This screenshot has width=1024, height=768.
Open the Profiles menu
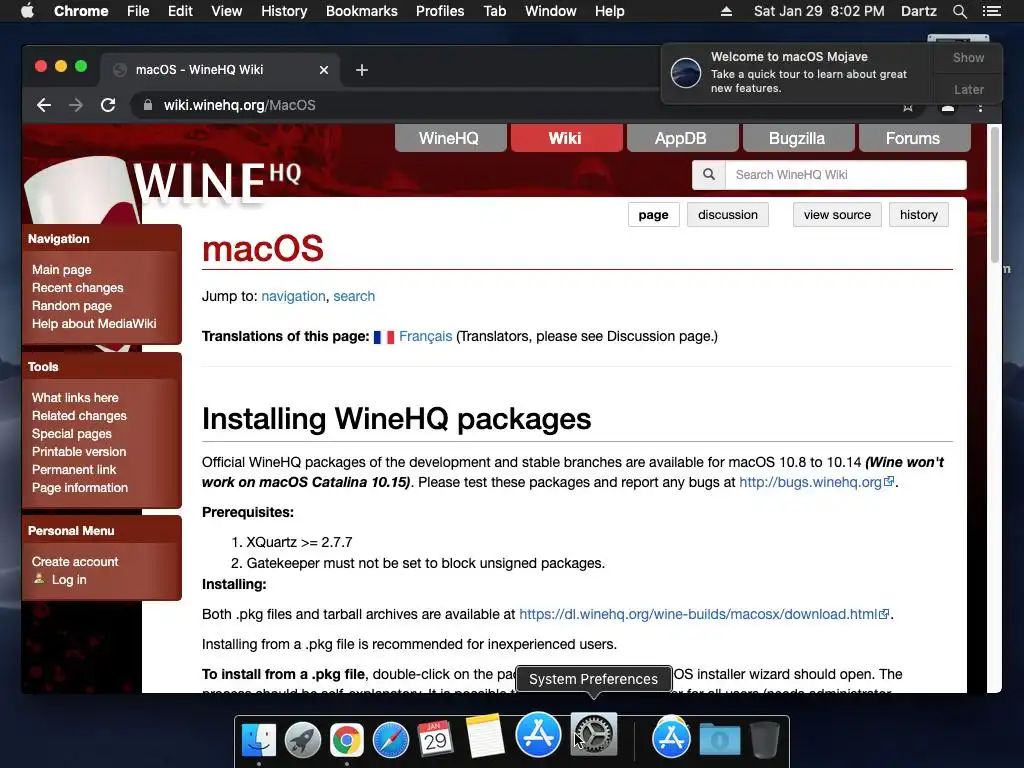(440, 11)
